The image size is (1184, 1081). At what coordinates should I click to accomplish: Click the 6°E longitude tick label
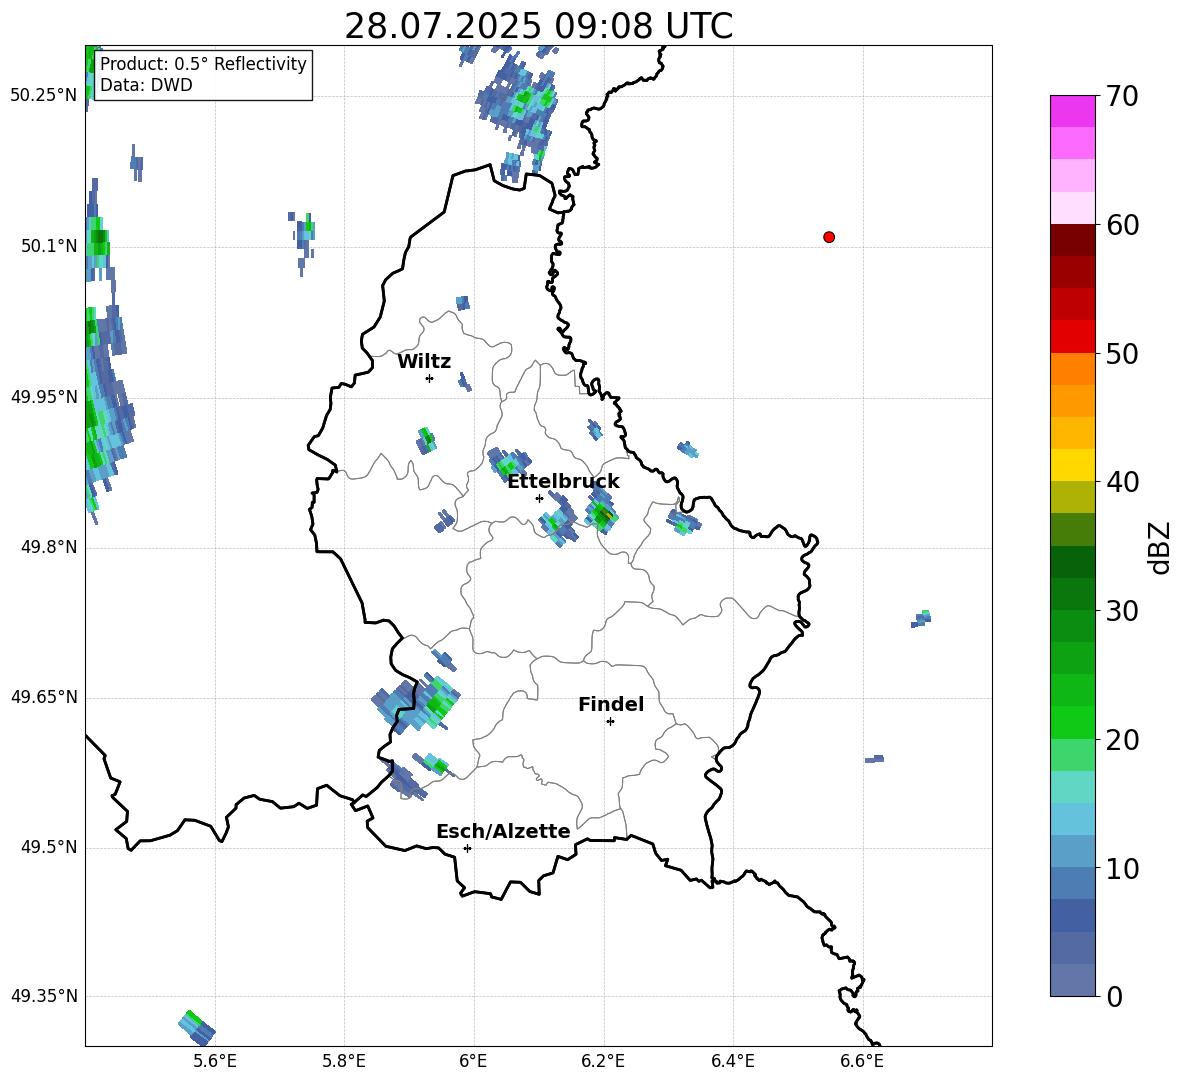tap(473, 1061)
